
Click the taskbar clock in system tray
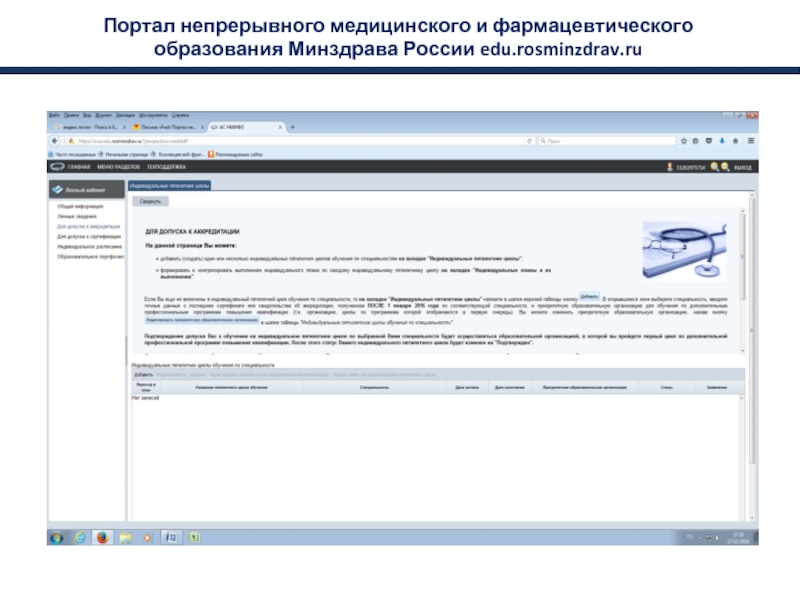(x=738, y=538)
